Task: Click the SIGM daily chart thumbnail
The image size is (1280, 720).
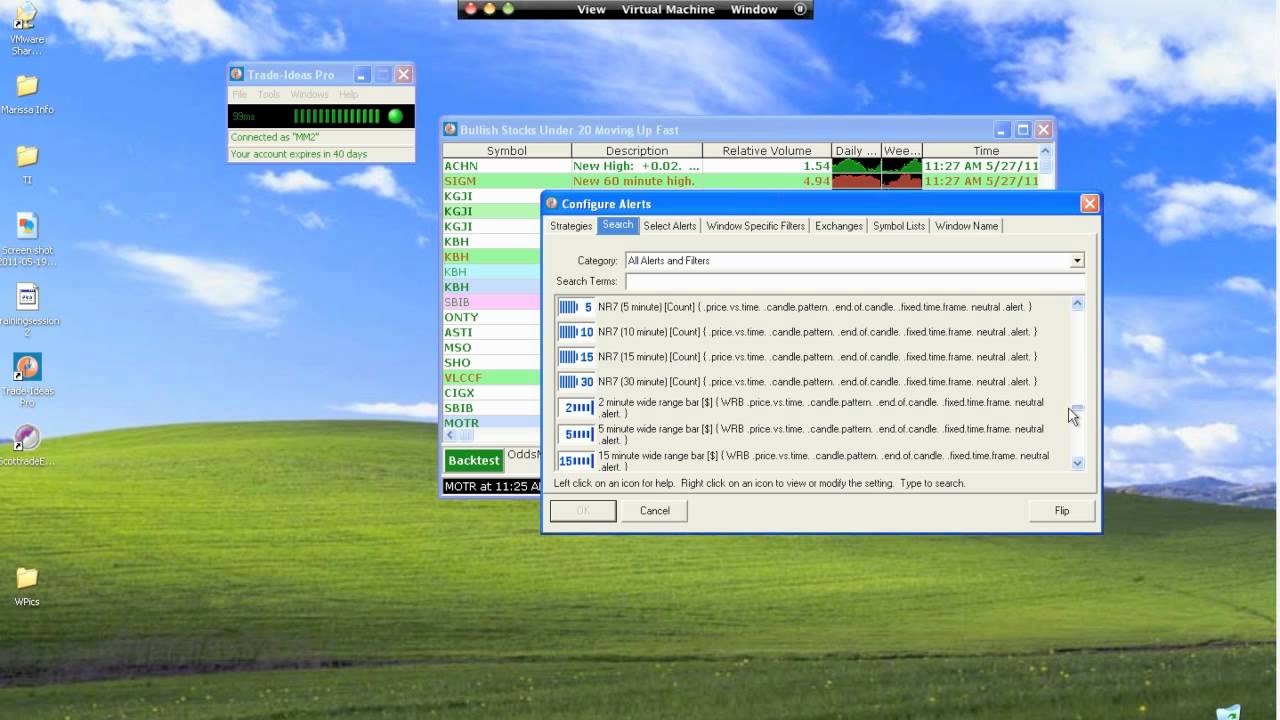Action: [x=856, y=181]
